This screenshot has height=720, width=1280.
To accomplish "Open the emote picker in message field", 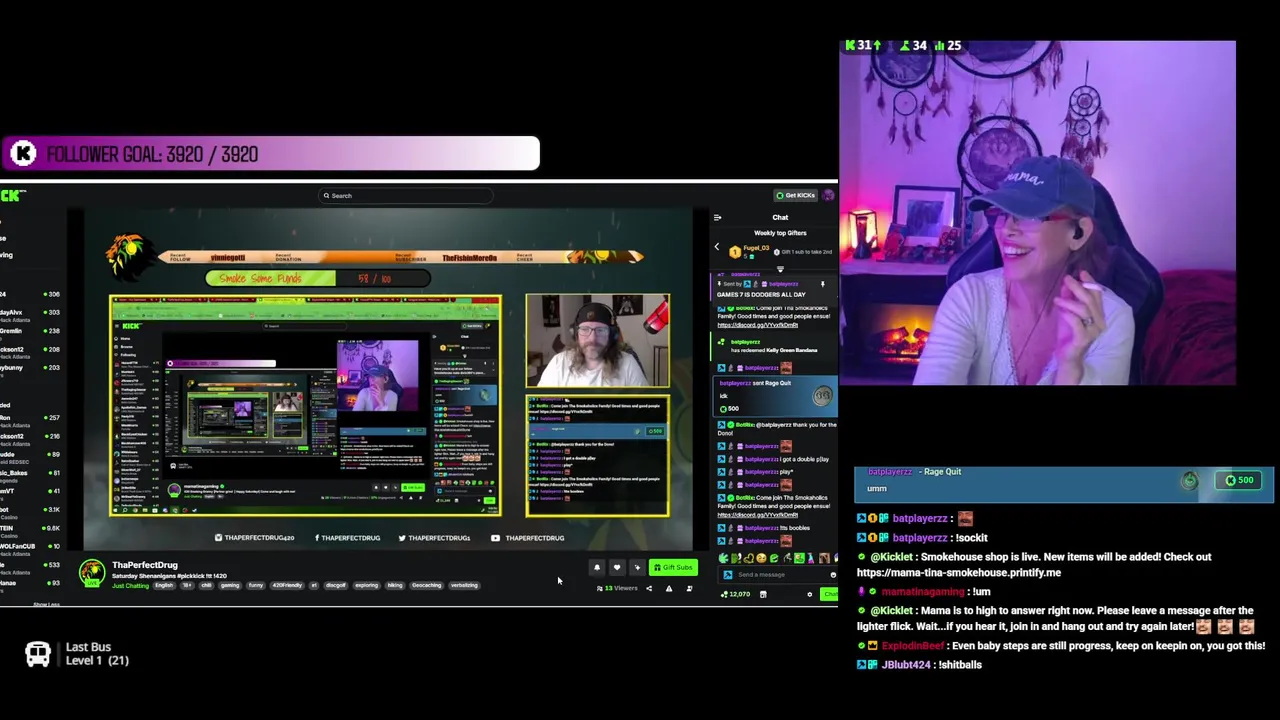I will click(833, 575).
